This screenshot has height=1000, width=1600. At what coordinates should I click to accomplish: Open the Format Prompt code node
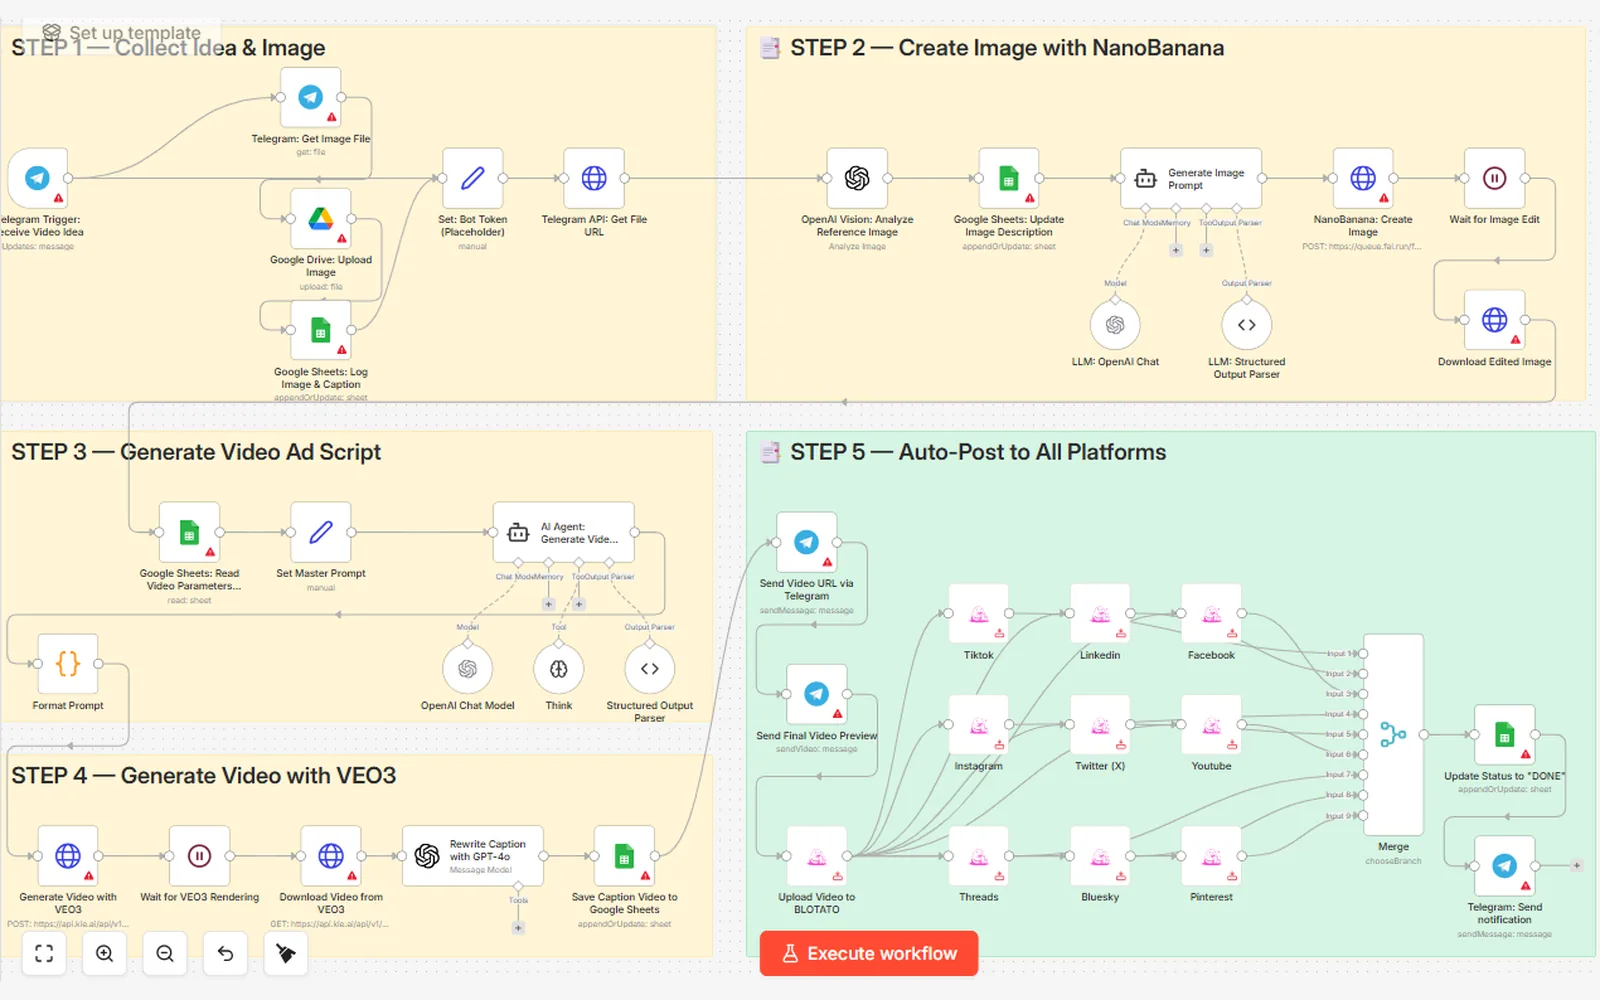click(x=68, y=663)
